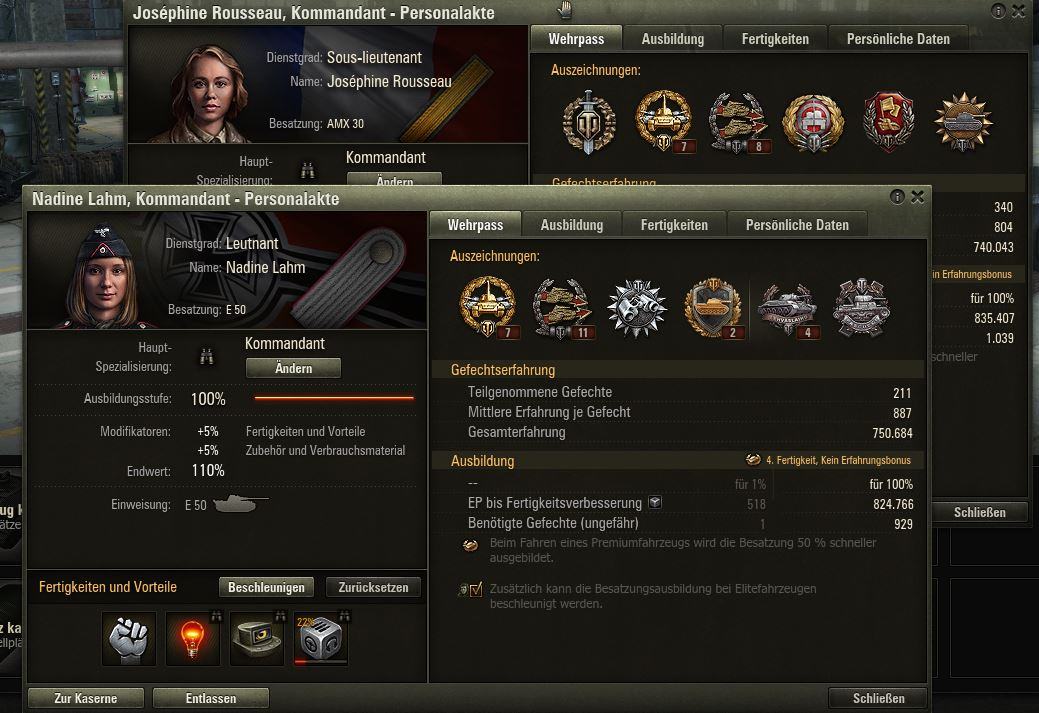Click the E 50 tank silhouette icon
The image size is (1039, 713).
(x=241, y=504)
